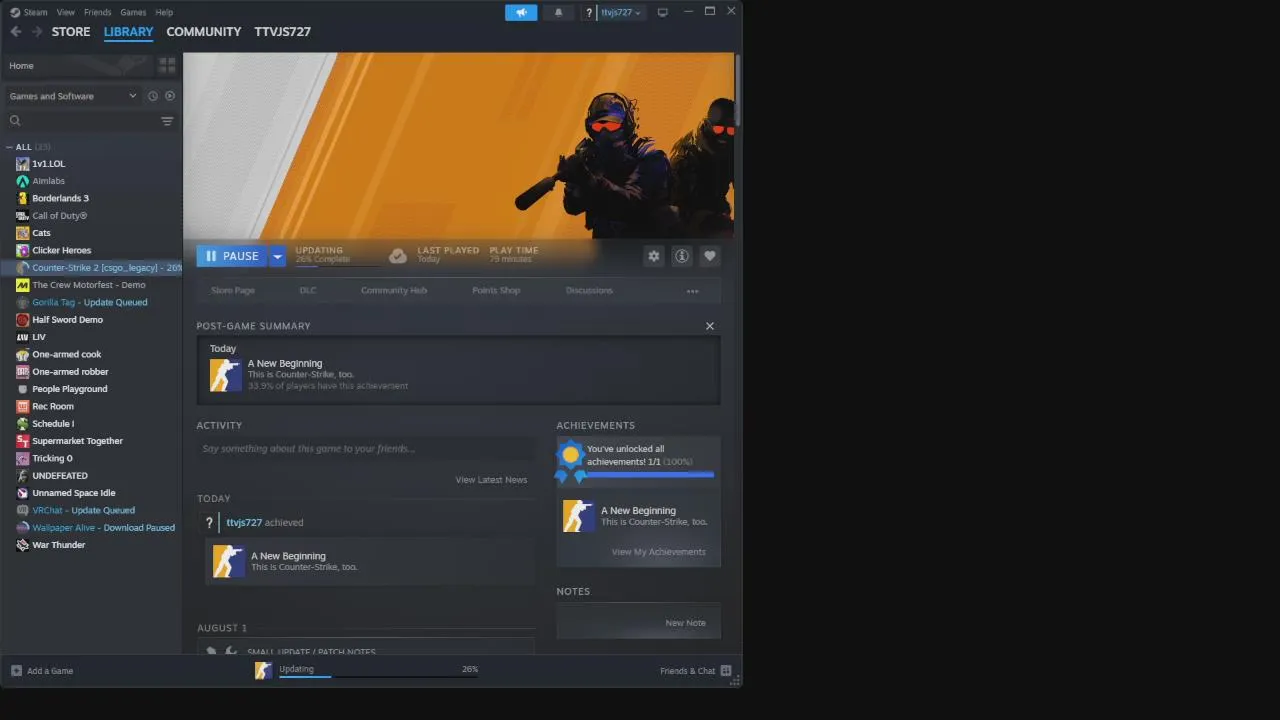Show ready-to-play games filter icon

pos(170,96)
